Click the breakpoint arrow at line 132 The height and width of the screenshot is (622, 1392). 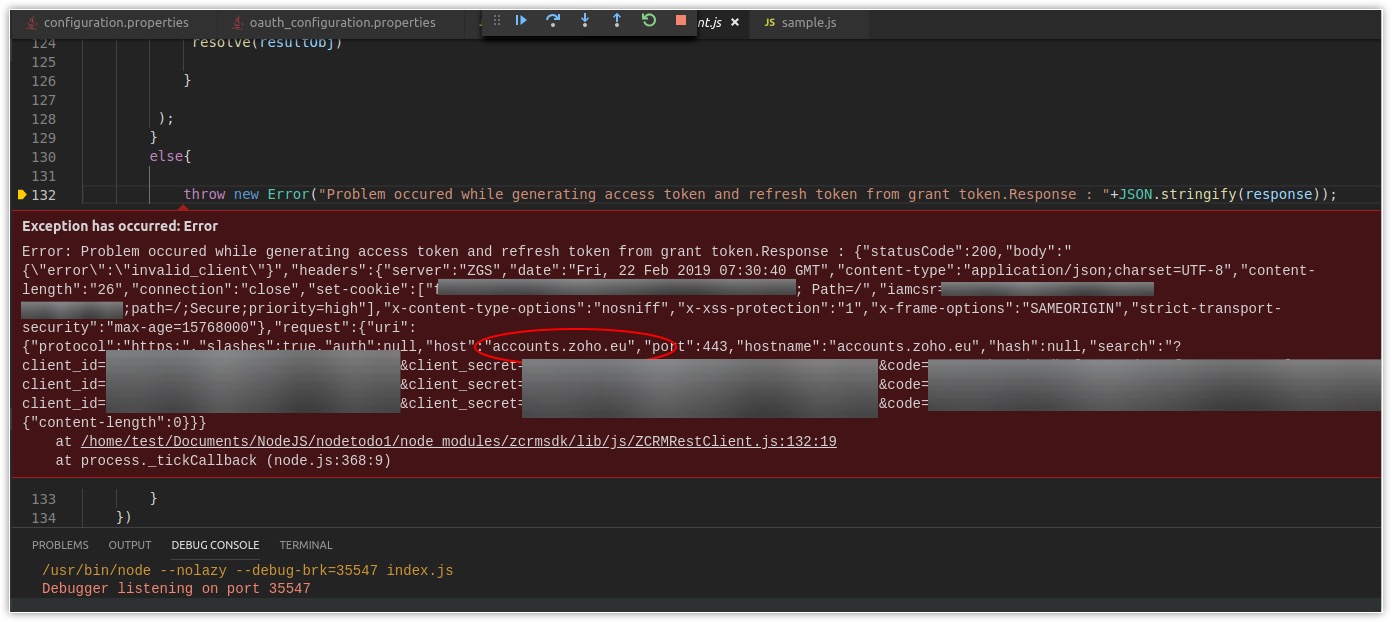[23, 194]
